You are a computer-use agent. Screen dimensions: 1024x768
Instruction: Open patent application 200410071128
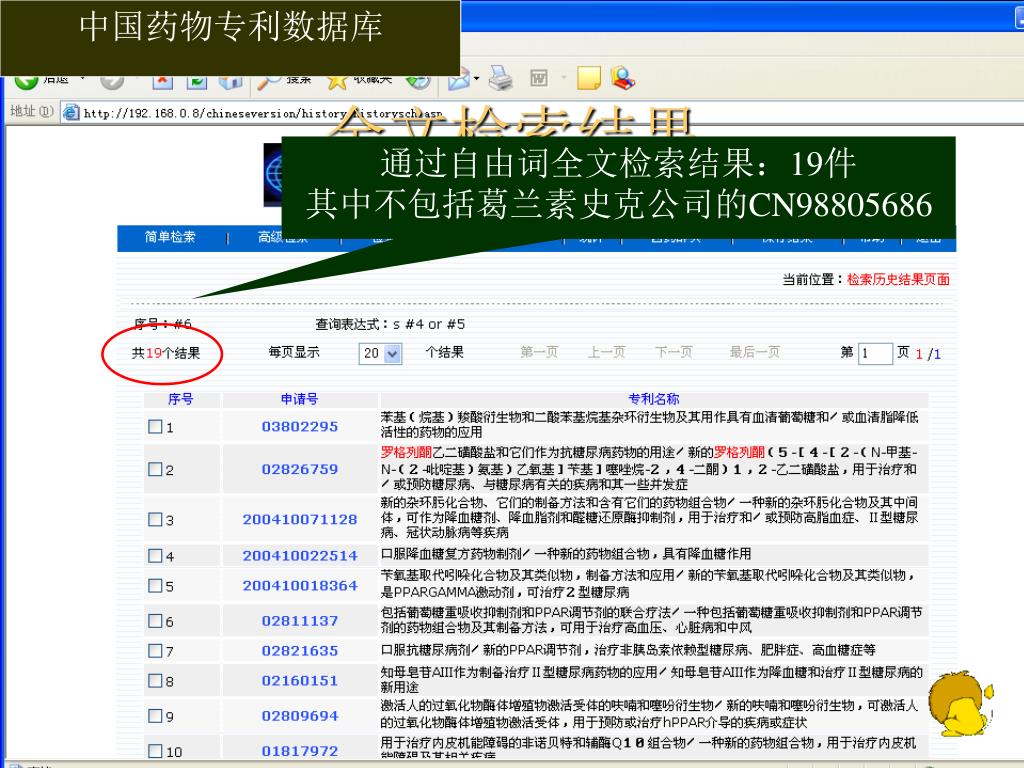tap(300, 519)
